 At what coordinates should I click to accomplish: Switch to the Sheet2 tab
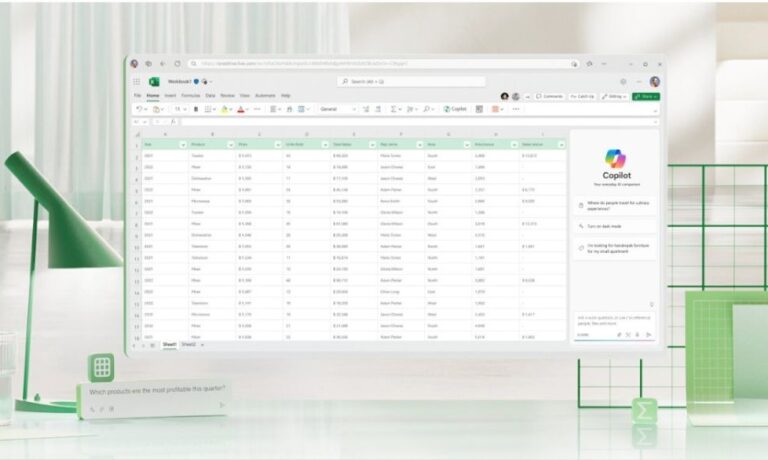tap(188, 344)
